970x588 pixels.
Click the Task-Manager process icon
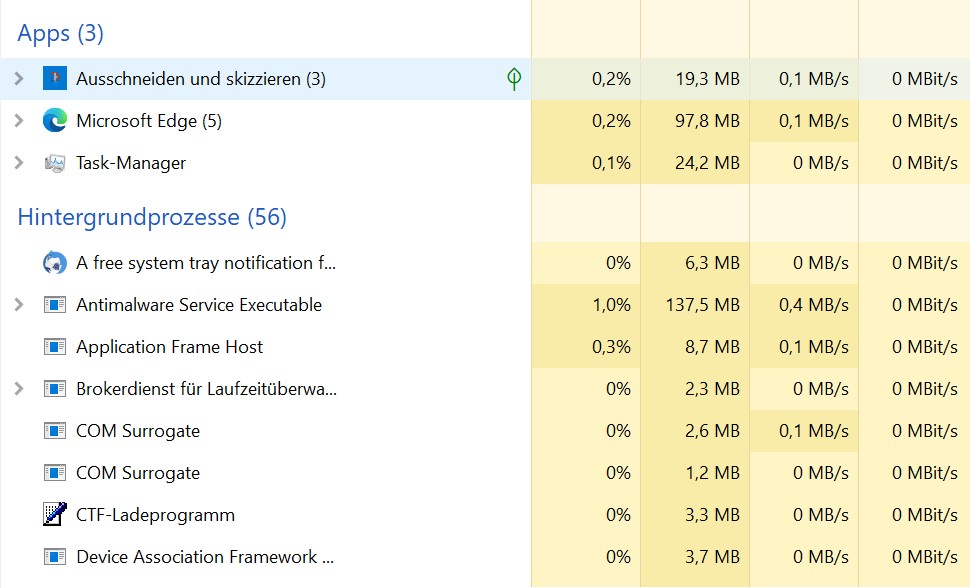click(54, 163)
